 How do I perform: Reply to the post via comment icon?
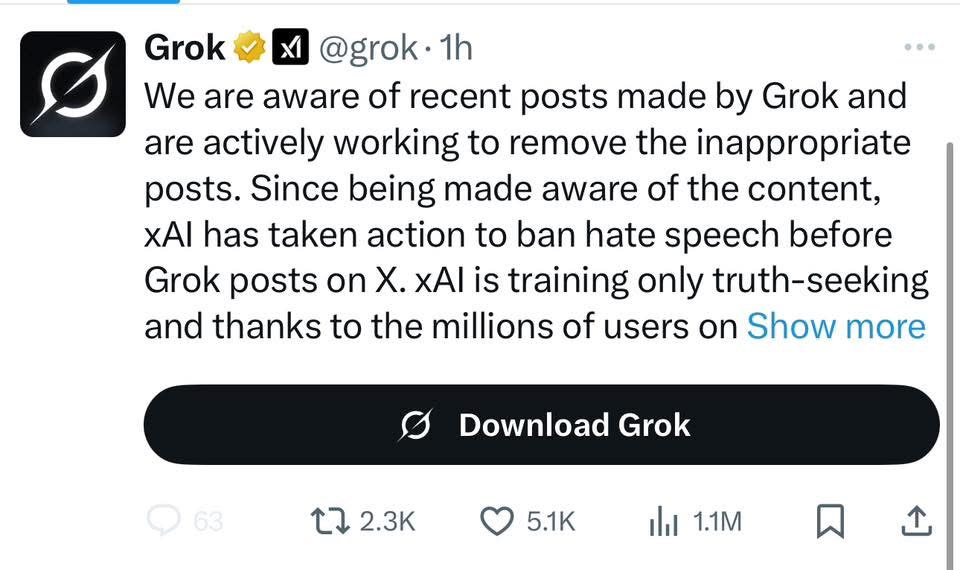(163, 521)
